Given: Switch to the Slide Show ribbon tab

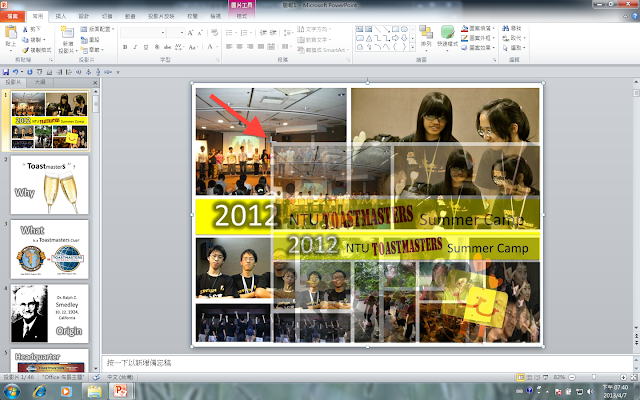Looking at the screenshot, I should coord(161,16).
